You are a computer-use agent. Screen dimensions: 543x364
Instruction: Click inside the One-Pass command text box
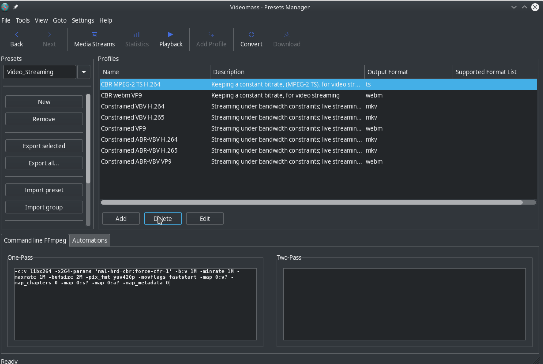tap(135, 304)
